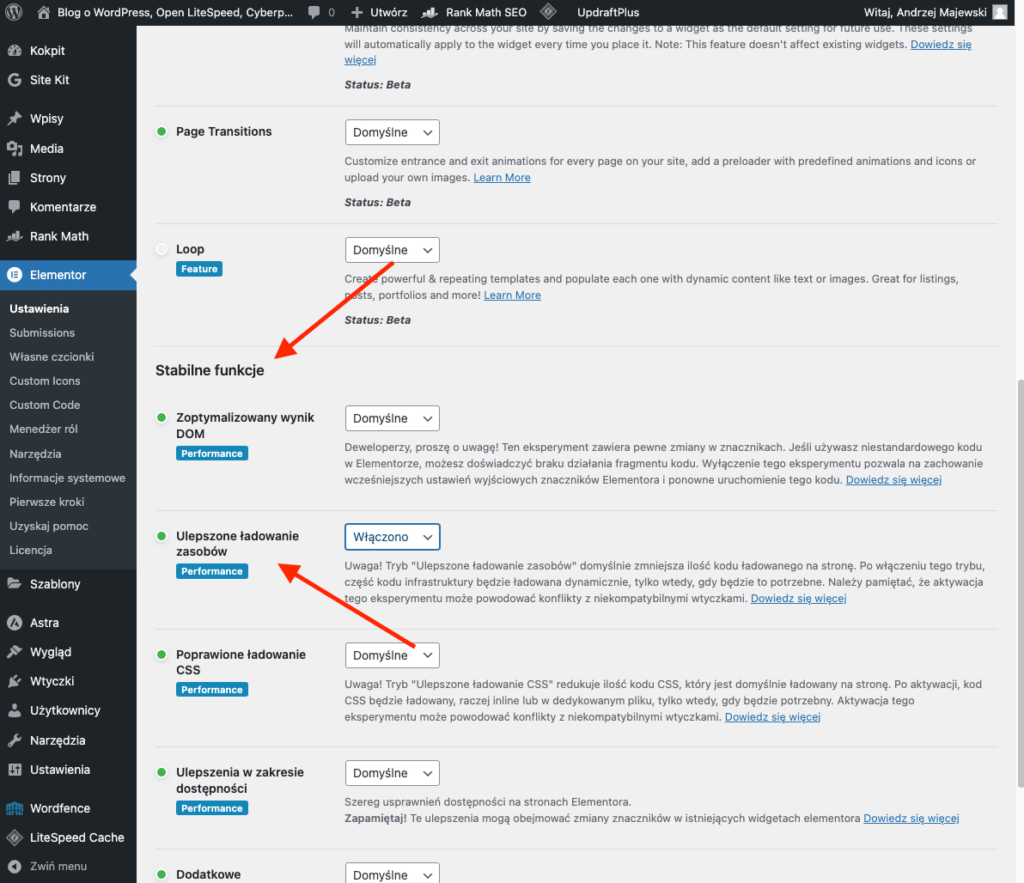Click the Astra theme icon
This screenshot has height=883, width=1024.
tap(14, 623)
